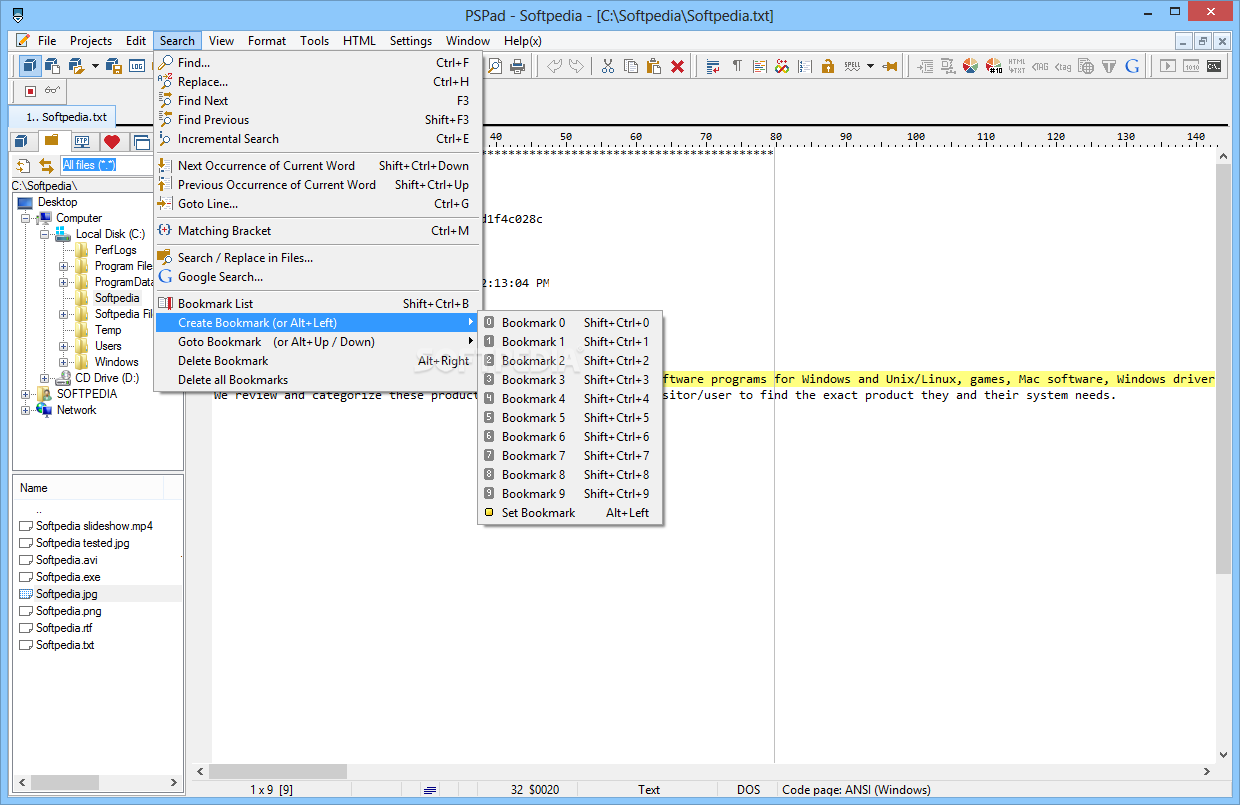The image size is (1240, 805).
Task: Select Softpedia.exe in file list
Action: click(x=68, y=577)
